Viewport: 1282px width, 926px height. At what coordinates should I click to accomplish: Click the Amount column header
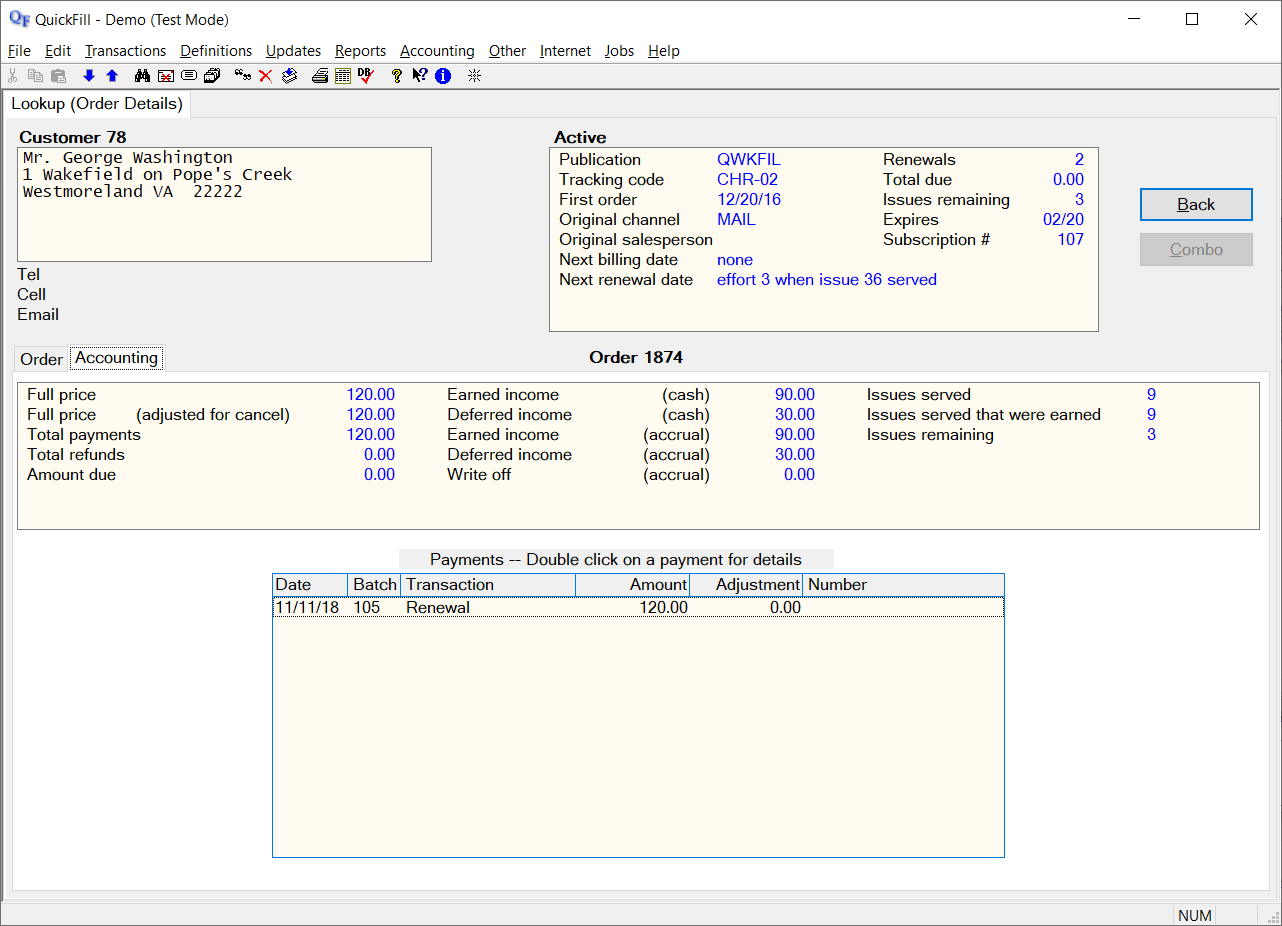pos(632,585)
